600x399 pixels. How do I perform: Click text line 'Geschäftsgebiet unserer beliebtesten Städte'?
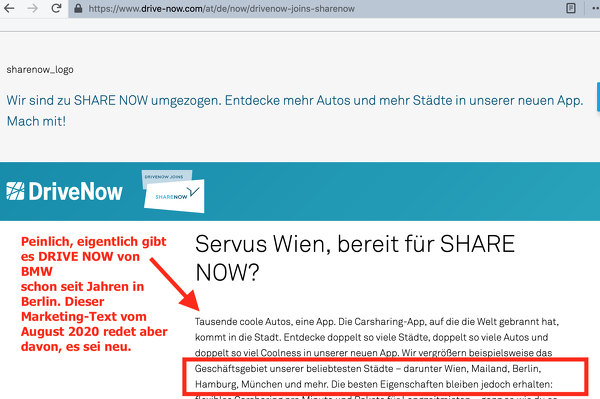tap(368, 369)
